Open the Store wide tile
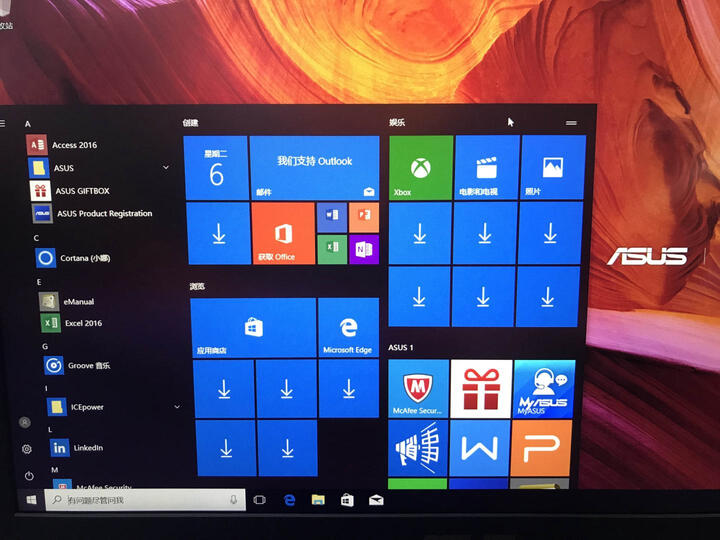This screenshot has height=540, width=720. (x=253, y=327)
